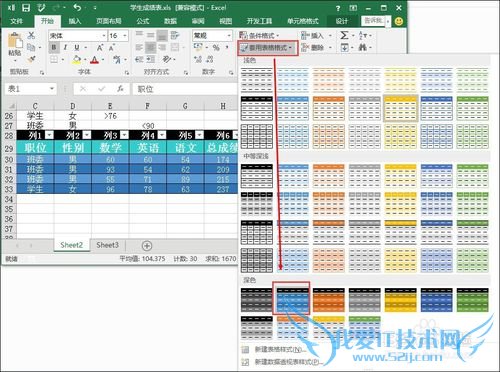Toggle align left
Image resolution: width=500 pixels, height=372 pixels.
[x=139, y=48]
